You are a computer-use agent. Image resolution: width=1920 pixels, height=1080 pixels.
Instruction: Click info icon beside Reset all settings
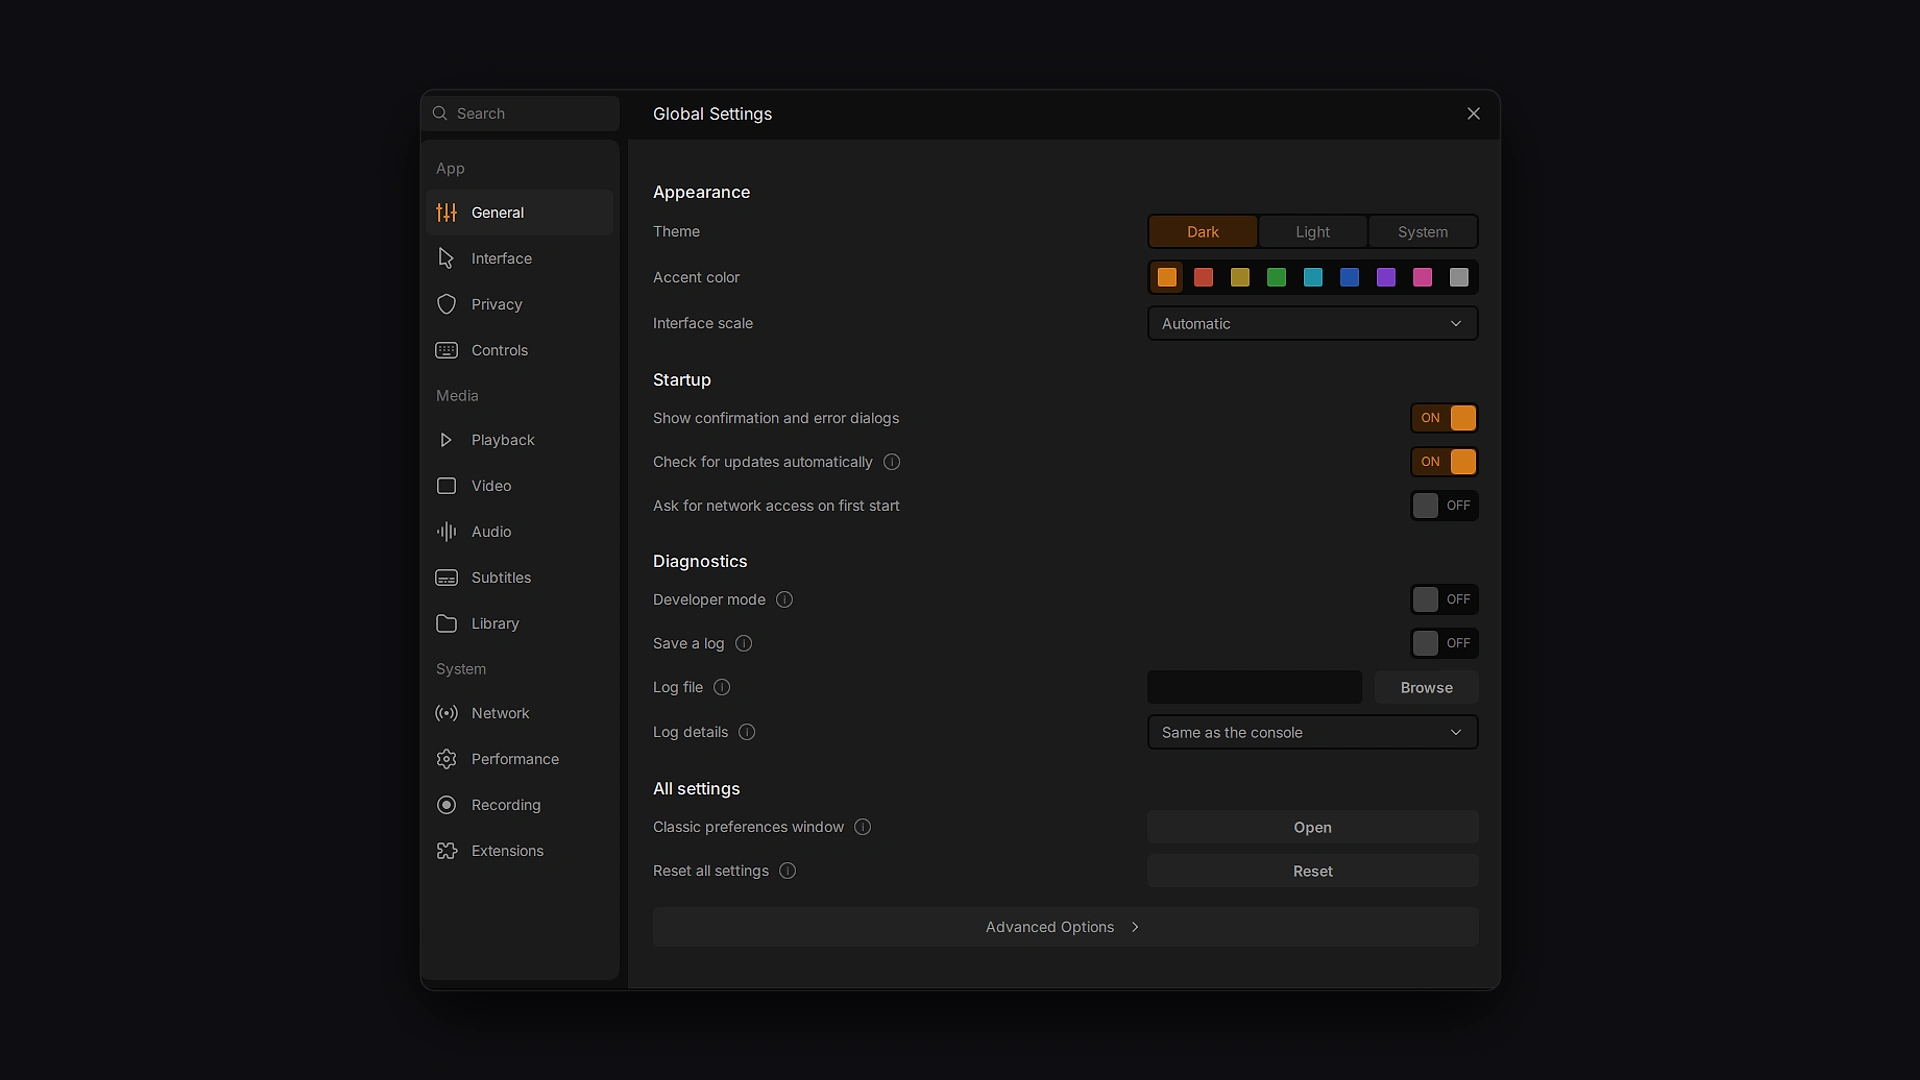click(x=787, y=871)
